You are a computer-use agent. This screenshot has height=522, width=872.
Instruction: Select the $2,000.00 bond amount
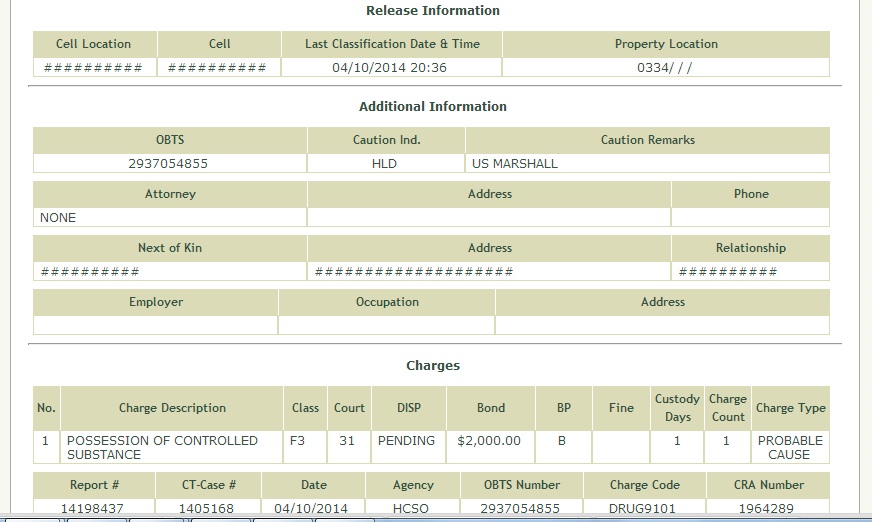[x=489, y=441]
